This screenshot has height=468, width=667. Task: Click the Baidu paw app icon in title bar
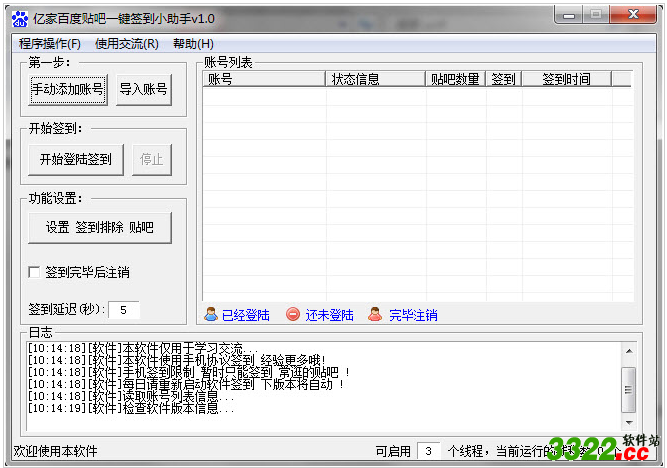20,19
